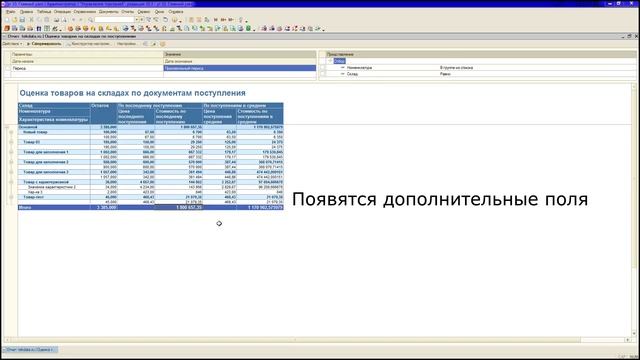Image resolution: width=640 pixels, height=360 pixels.
Task: Open the Справка menu
Action: point(176,12)
